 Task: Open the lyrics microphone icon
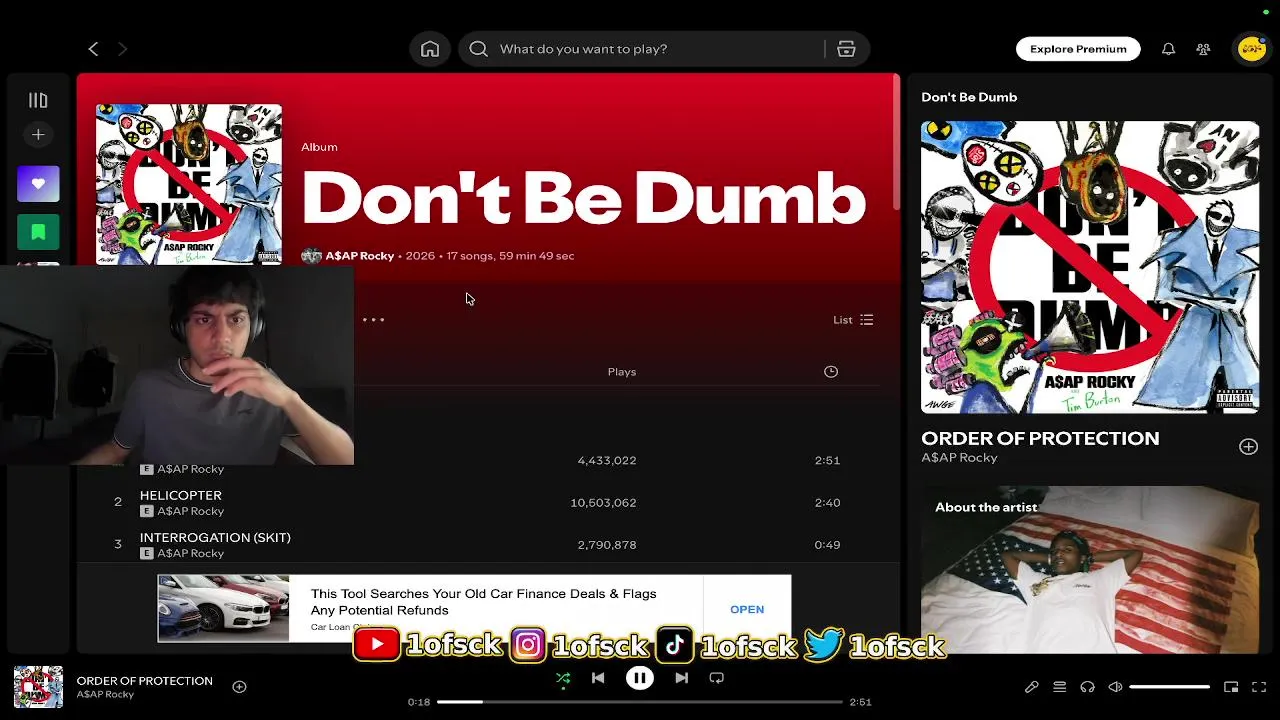coord(1032,687)
